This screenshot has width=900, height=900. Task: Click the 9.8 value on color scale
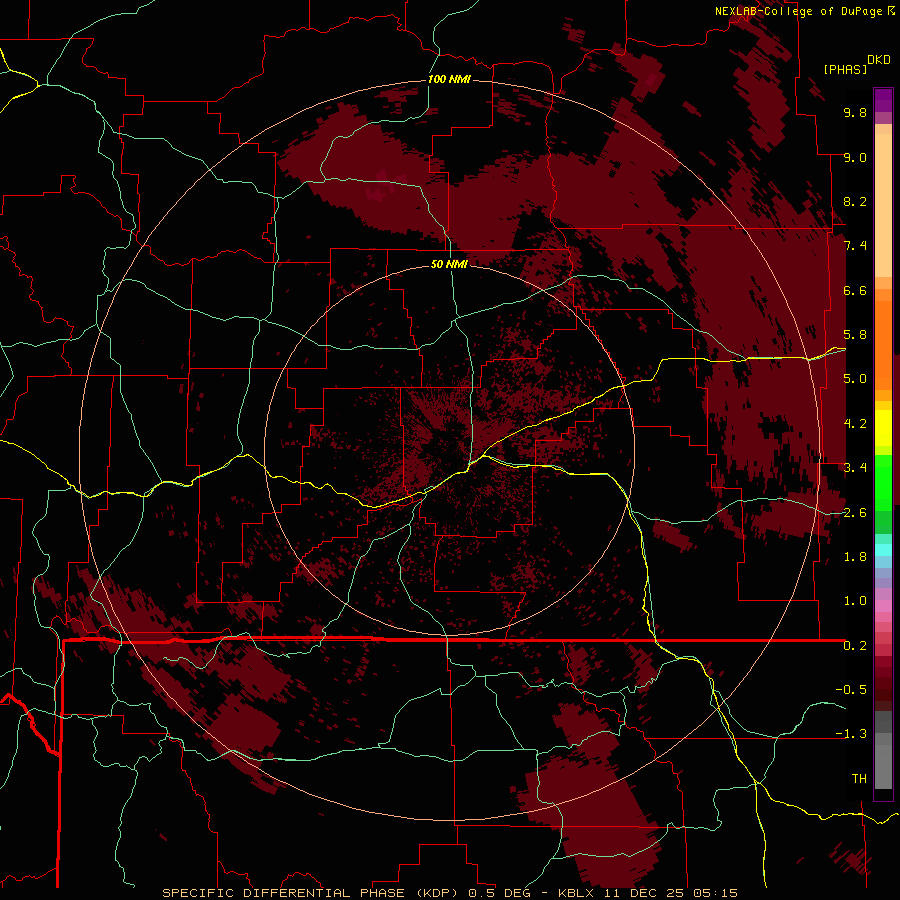[x=855, y=112]
